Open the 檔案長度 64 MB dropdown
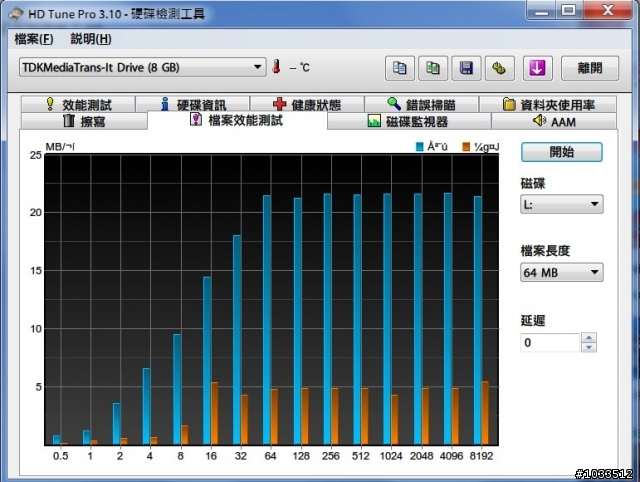Image resolution: width=640 pixels, height=482 pixels. pyautogui.click(x=562, y=272)
